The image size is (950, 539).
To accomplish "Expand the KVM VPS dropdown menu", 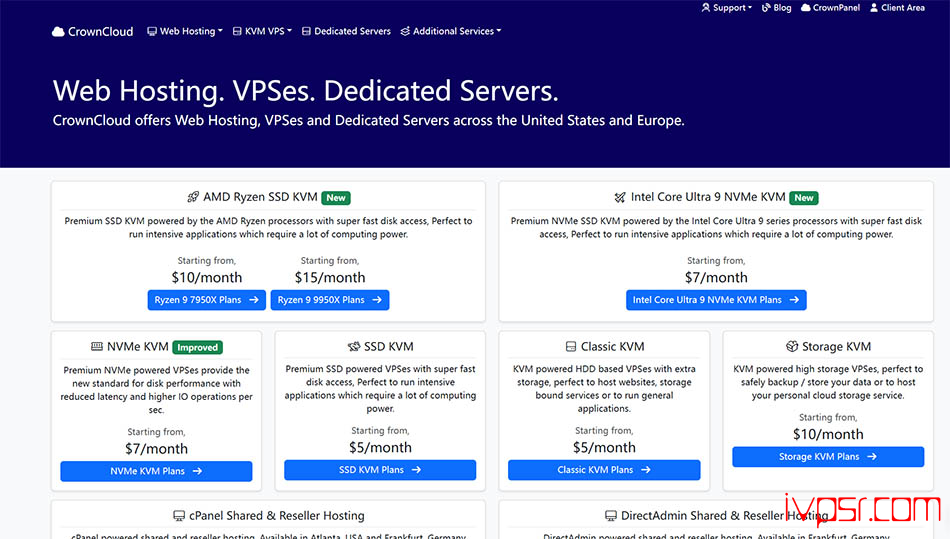I will (262, 31).
